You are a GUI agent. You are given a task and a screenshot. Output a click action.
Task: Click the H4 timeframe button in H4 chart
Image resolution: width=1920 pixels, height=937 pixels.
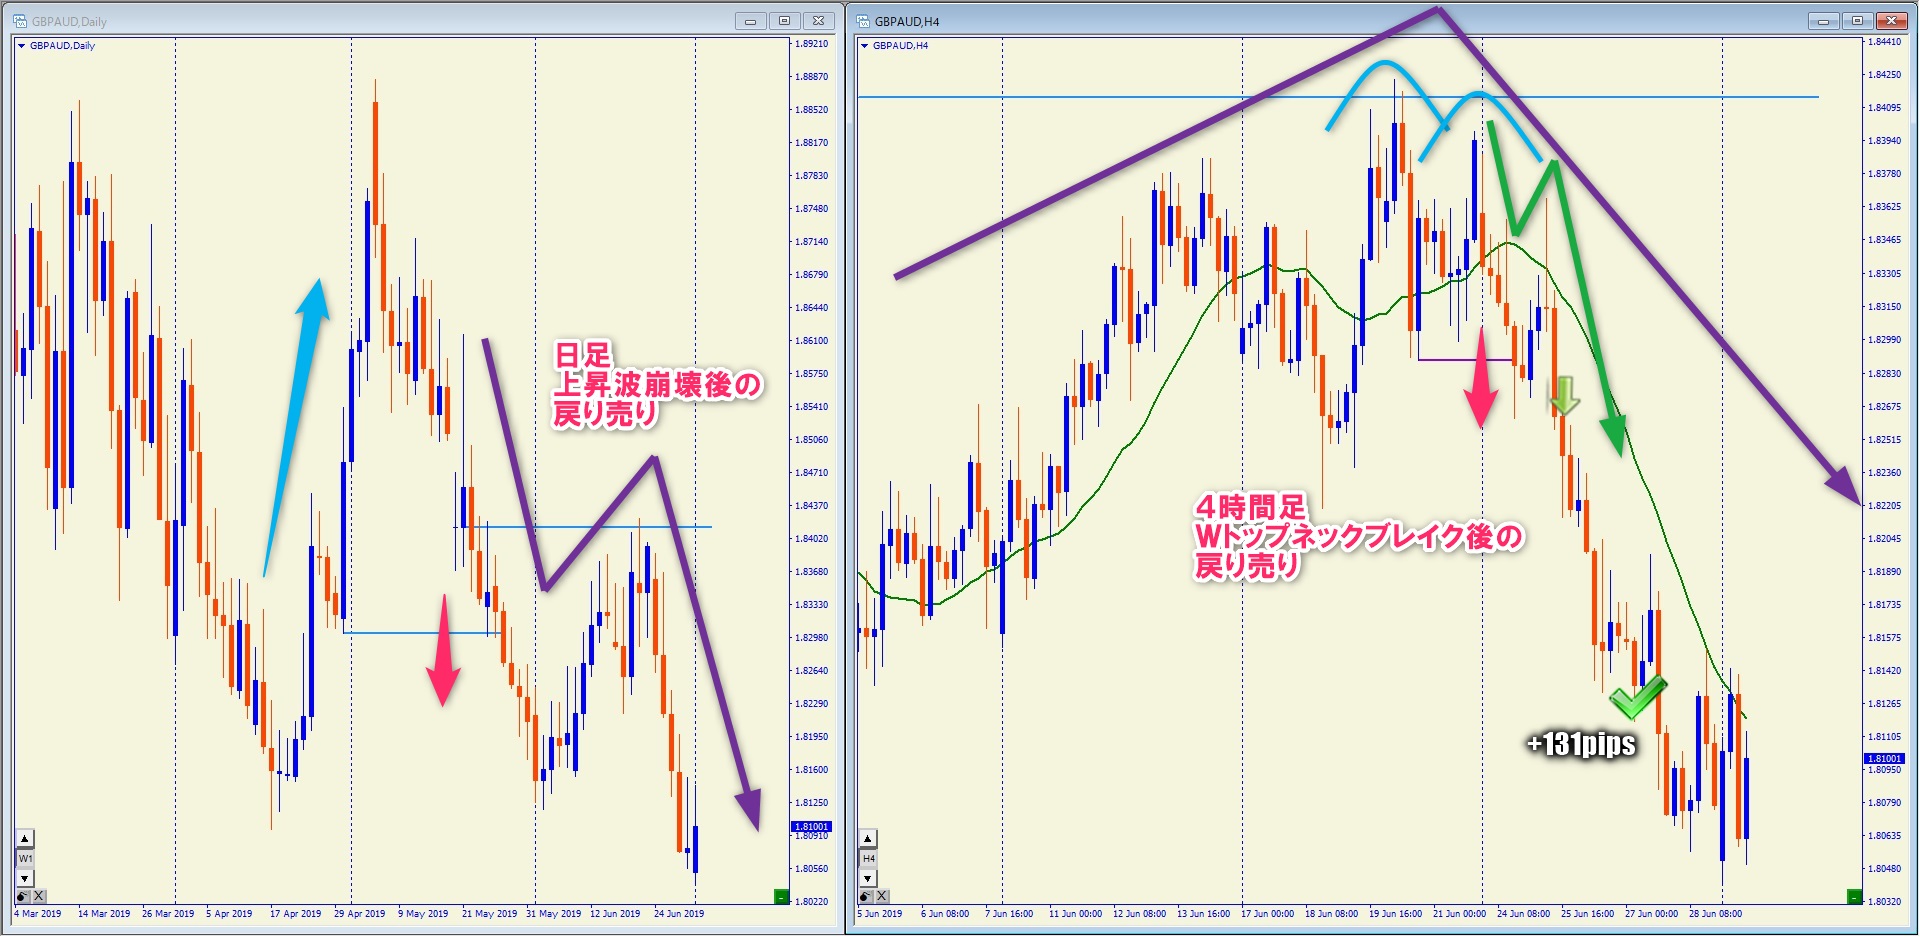(x=868, y=859)
